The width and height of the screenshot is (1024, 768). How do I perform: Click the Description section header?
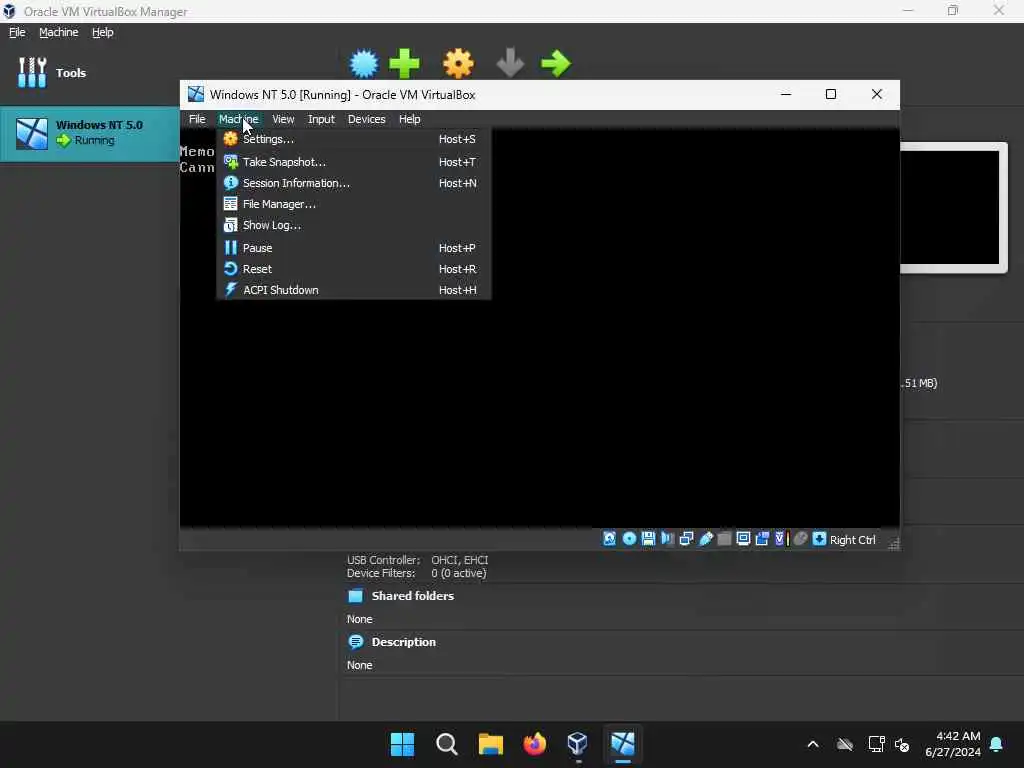(404, 642)
